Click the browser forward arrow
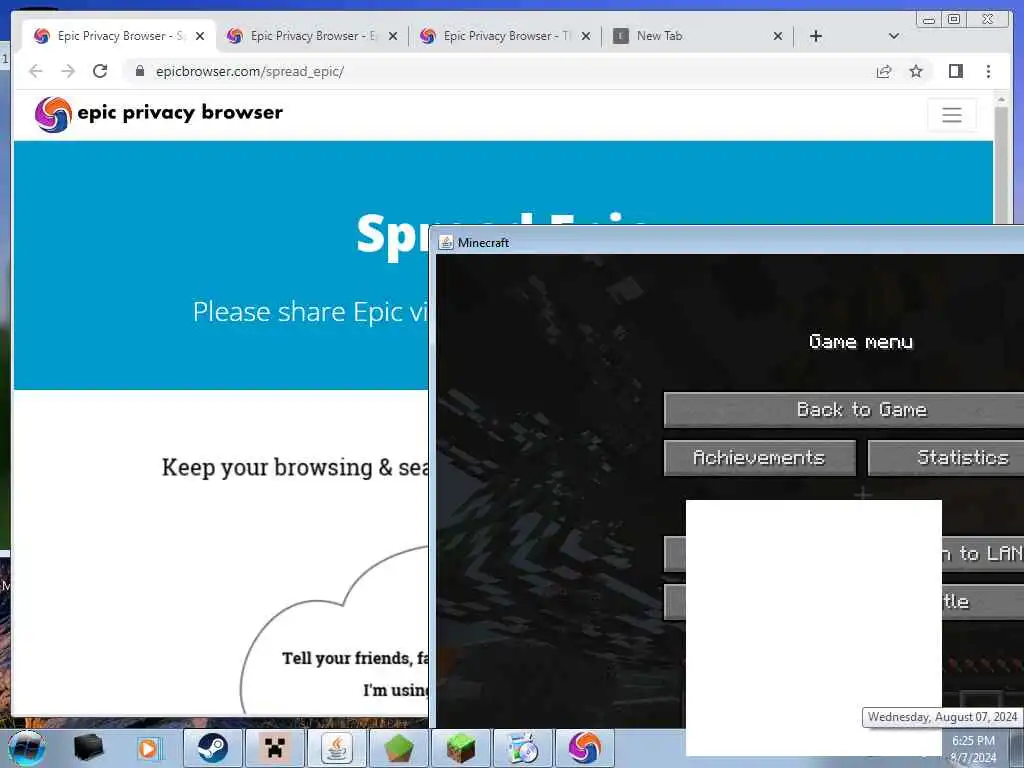Screen dimensions: 1024x768 68,71
